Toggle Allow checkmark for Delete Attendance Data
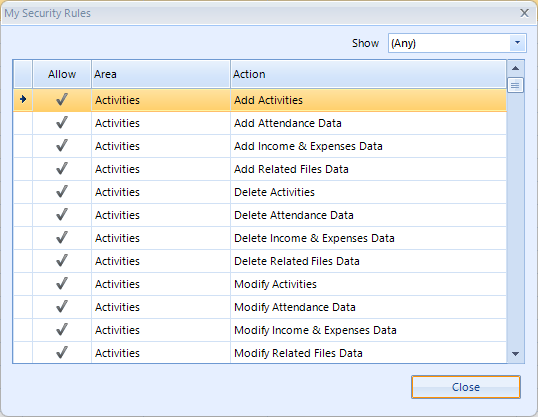538x417 pixels. point(62,215)
